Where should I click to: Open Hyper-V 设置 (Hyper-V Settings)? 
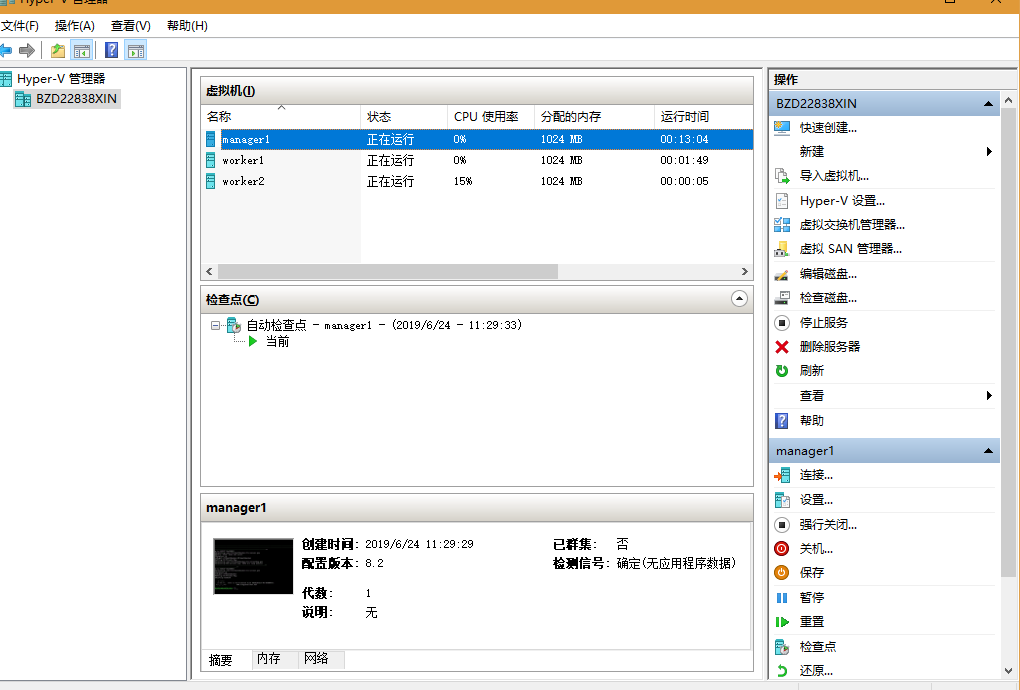(828, 200)
